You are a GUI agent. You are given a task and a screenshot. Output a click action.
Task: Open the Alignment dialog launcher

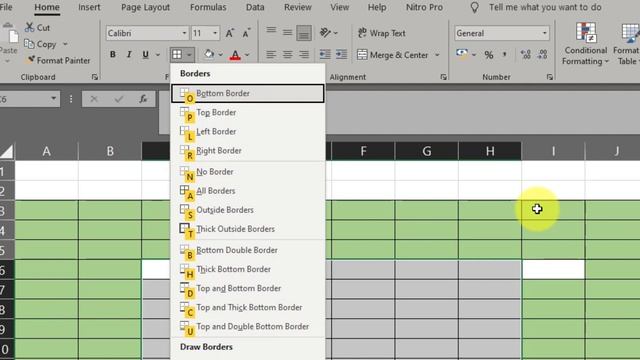click(x=444, y=77)
